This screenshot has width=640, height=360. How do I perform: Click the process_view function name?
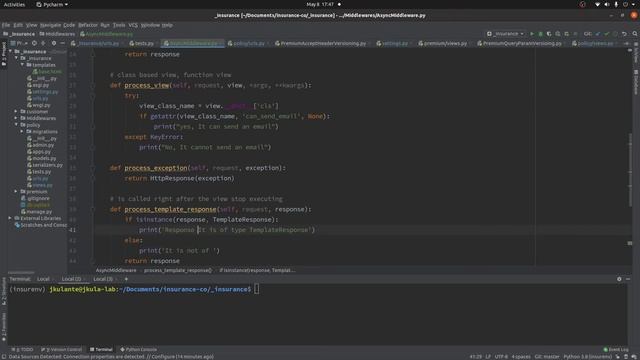[x=147, y=85]
